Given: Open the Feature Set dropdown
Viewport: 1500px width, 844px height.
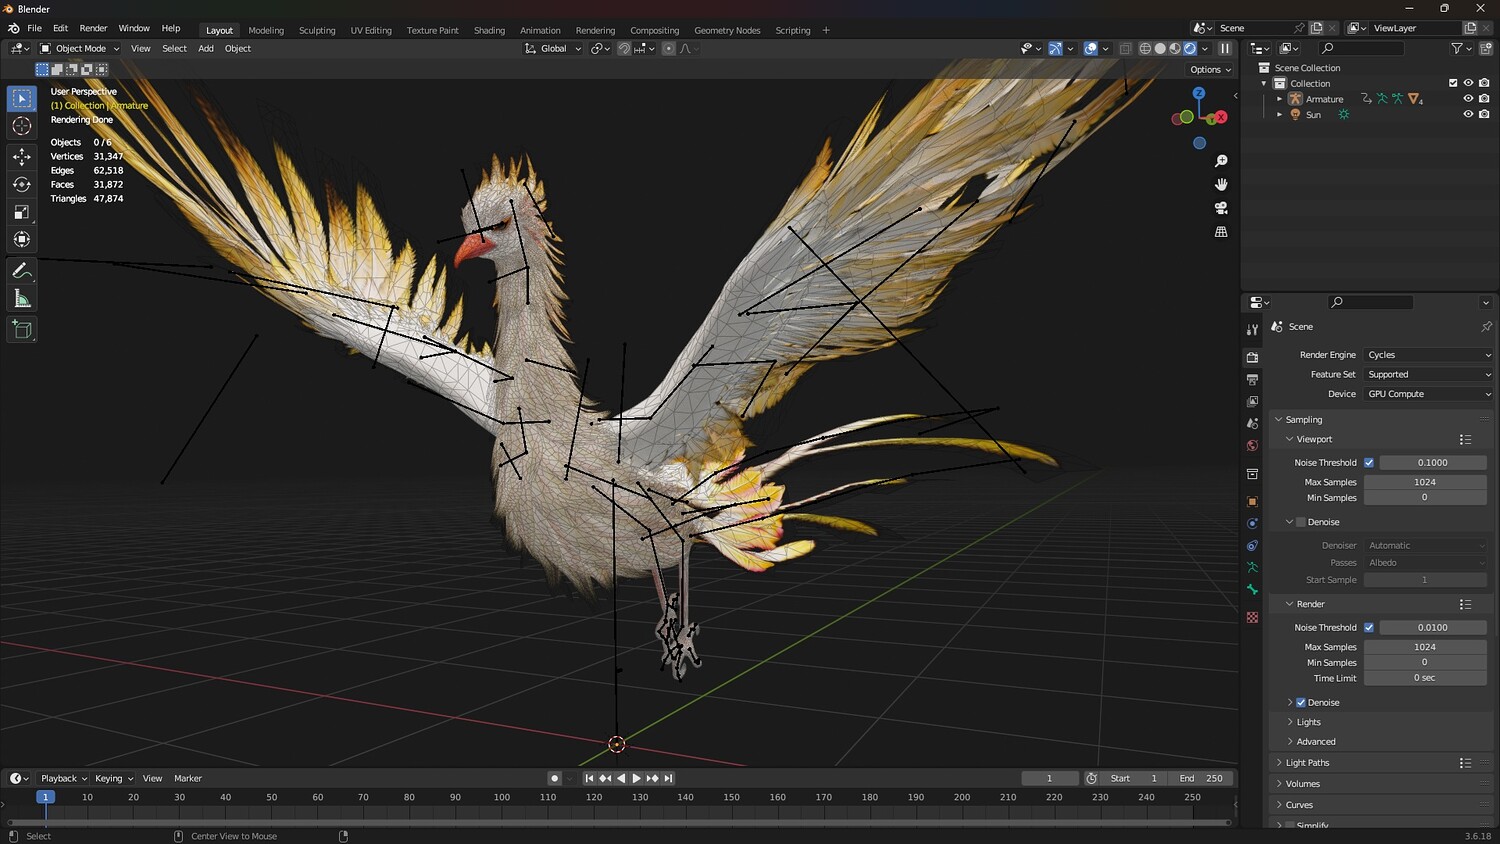Looking at the screenshot, I should pyautogui.click(x=1429, y=375).
